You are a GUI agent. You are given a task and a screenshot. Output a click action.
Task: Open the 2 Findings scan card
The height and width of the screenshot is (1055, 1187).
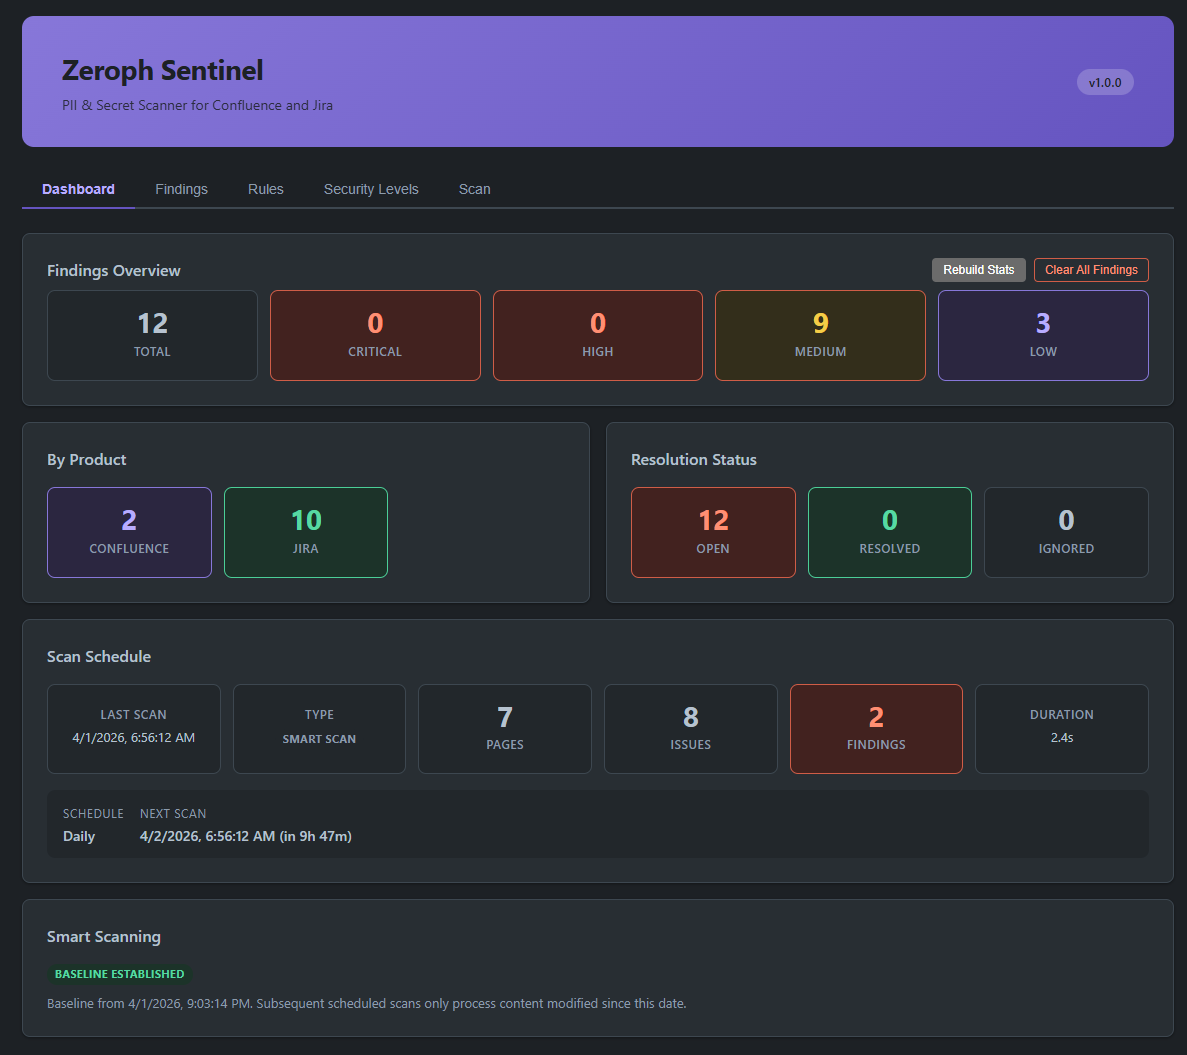(x=876, y=729)
